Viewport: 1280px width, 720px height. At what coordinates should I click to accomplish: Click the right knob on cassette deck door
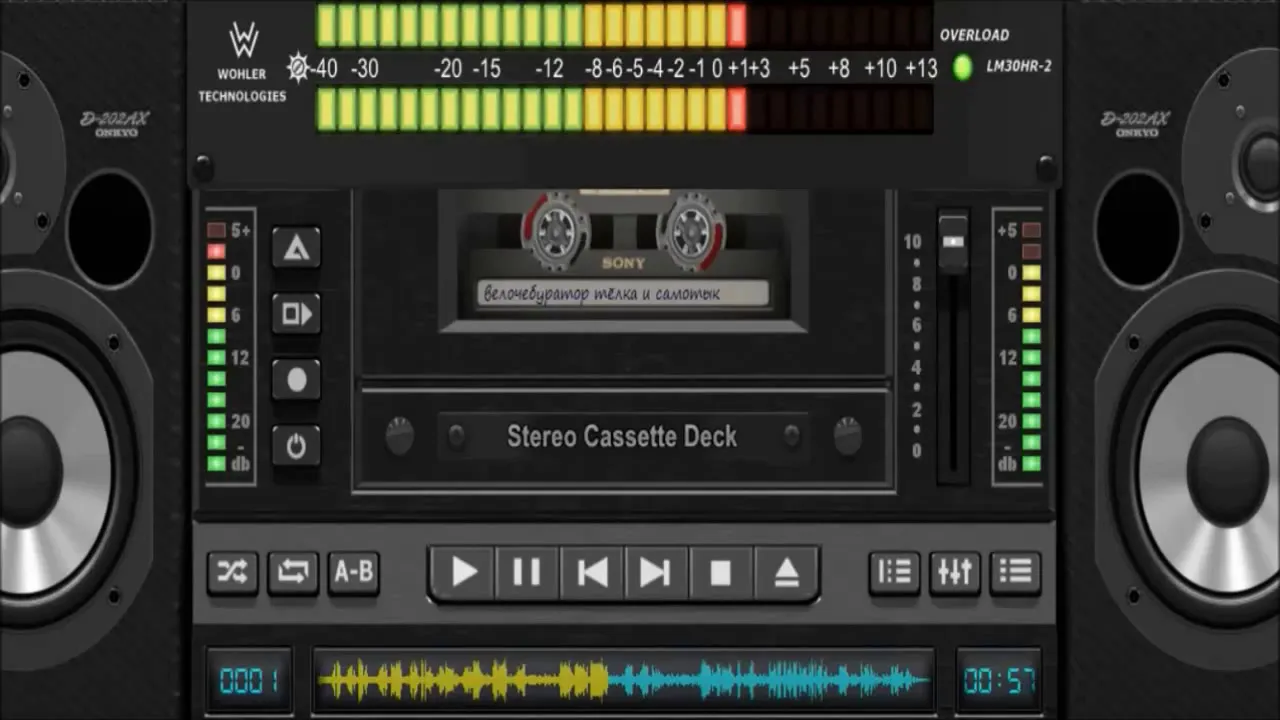848,436
